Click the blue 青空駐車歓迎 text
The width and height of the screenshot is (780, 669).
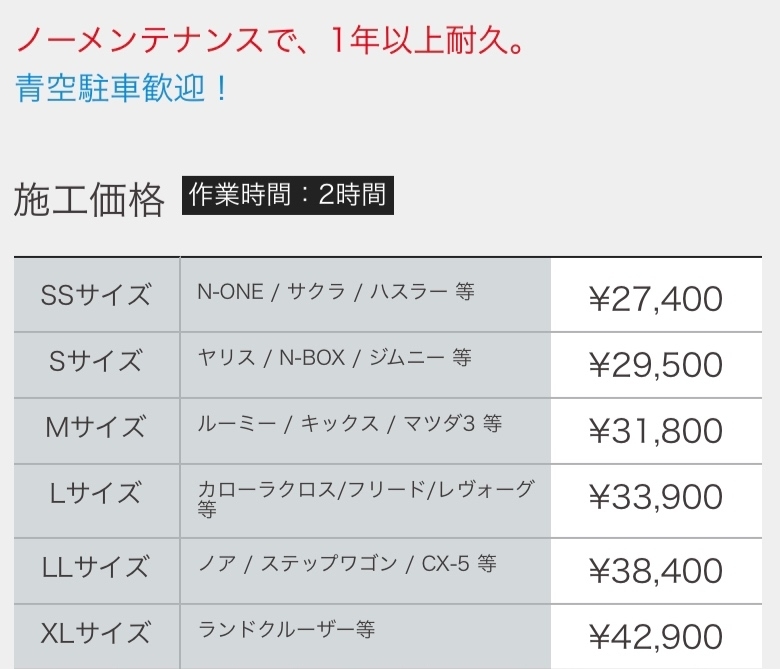click(122, 87)
